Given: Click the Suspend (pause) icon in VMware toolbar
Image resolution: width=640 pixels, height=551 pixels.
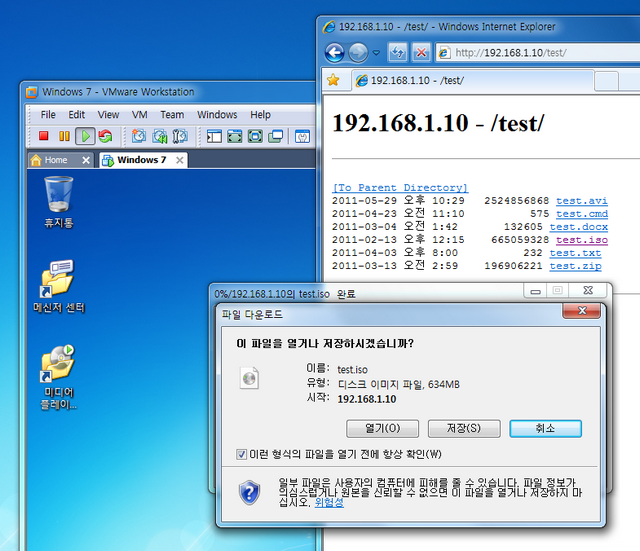Looking at the screenshot, I should click(64, 136).
